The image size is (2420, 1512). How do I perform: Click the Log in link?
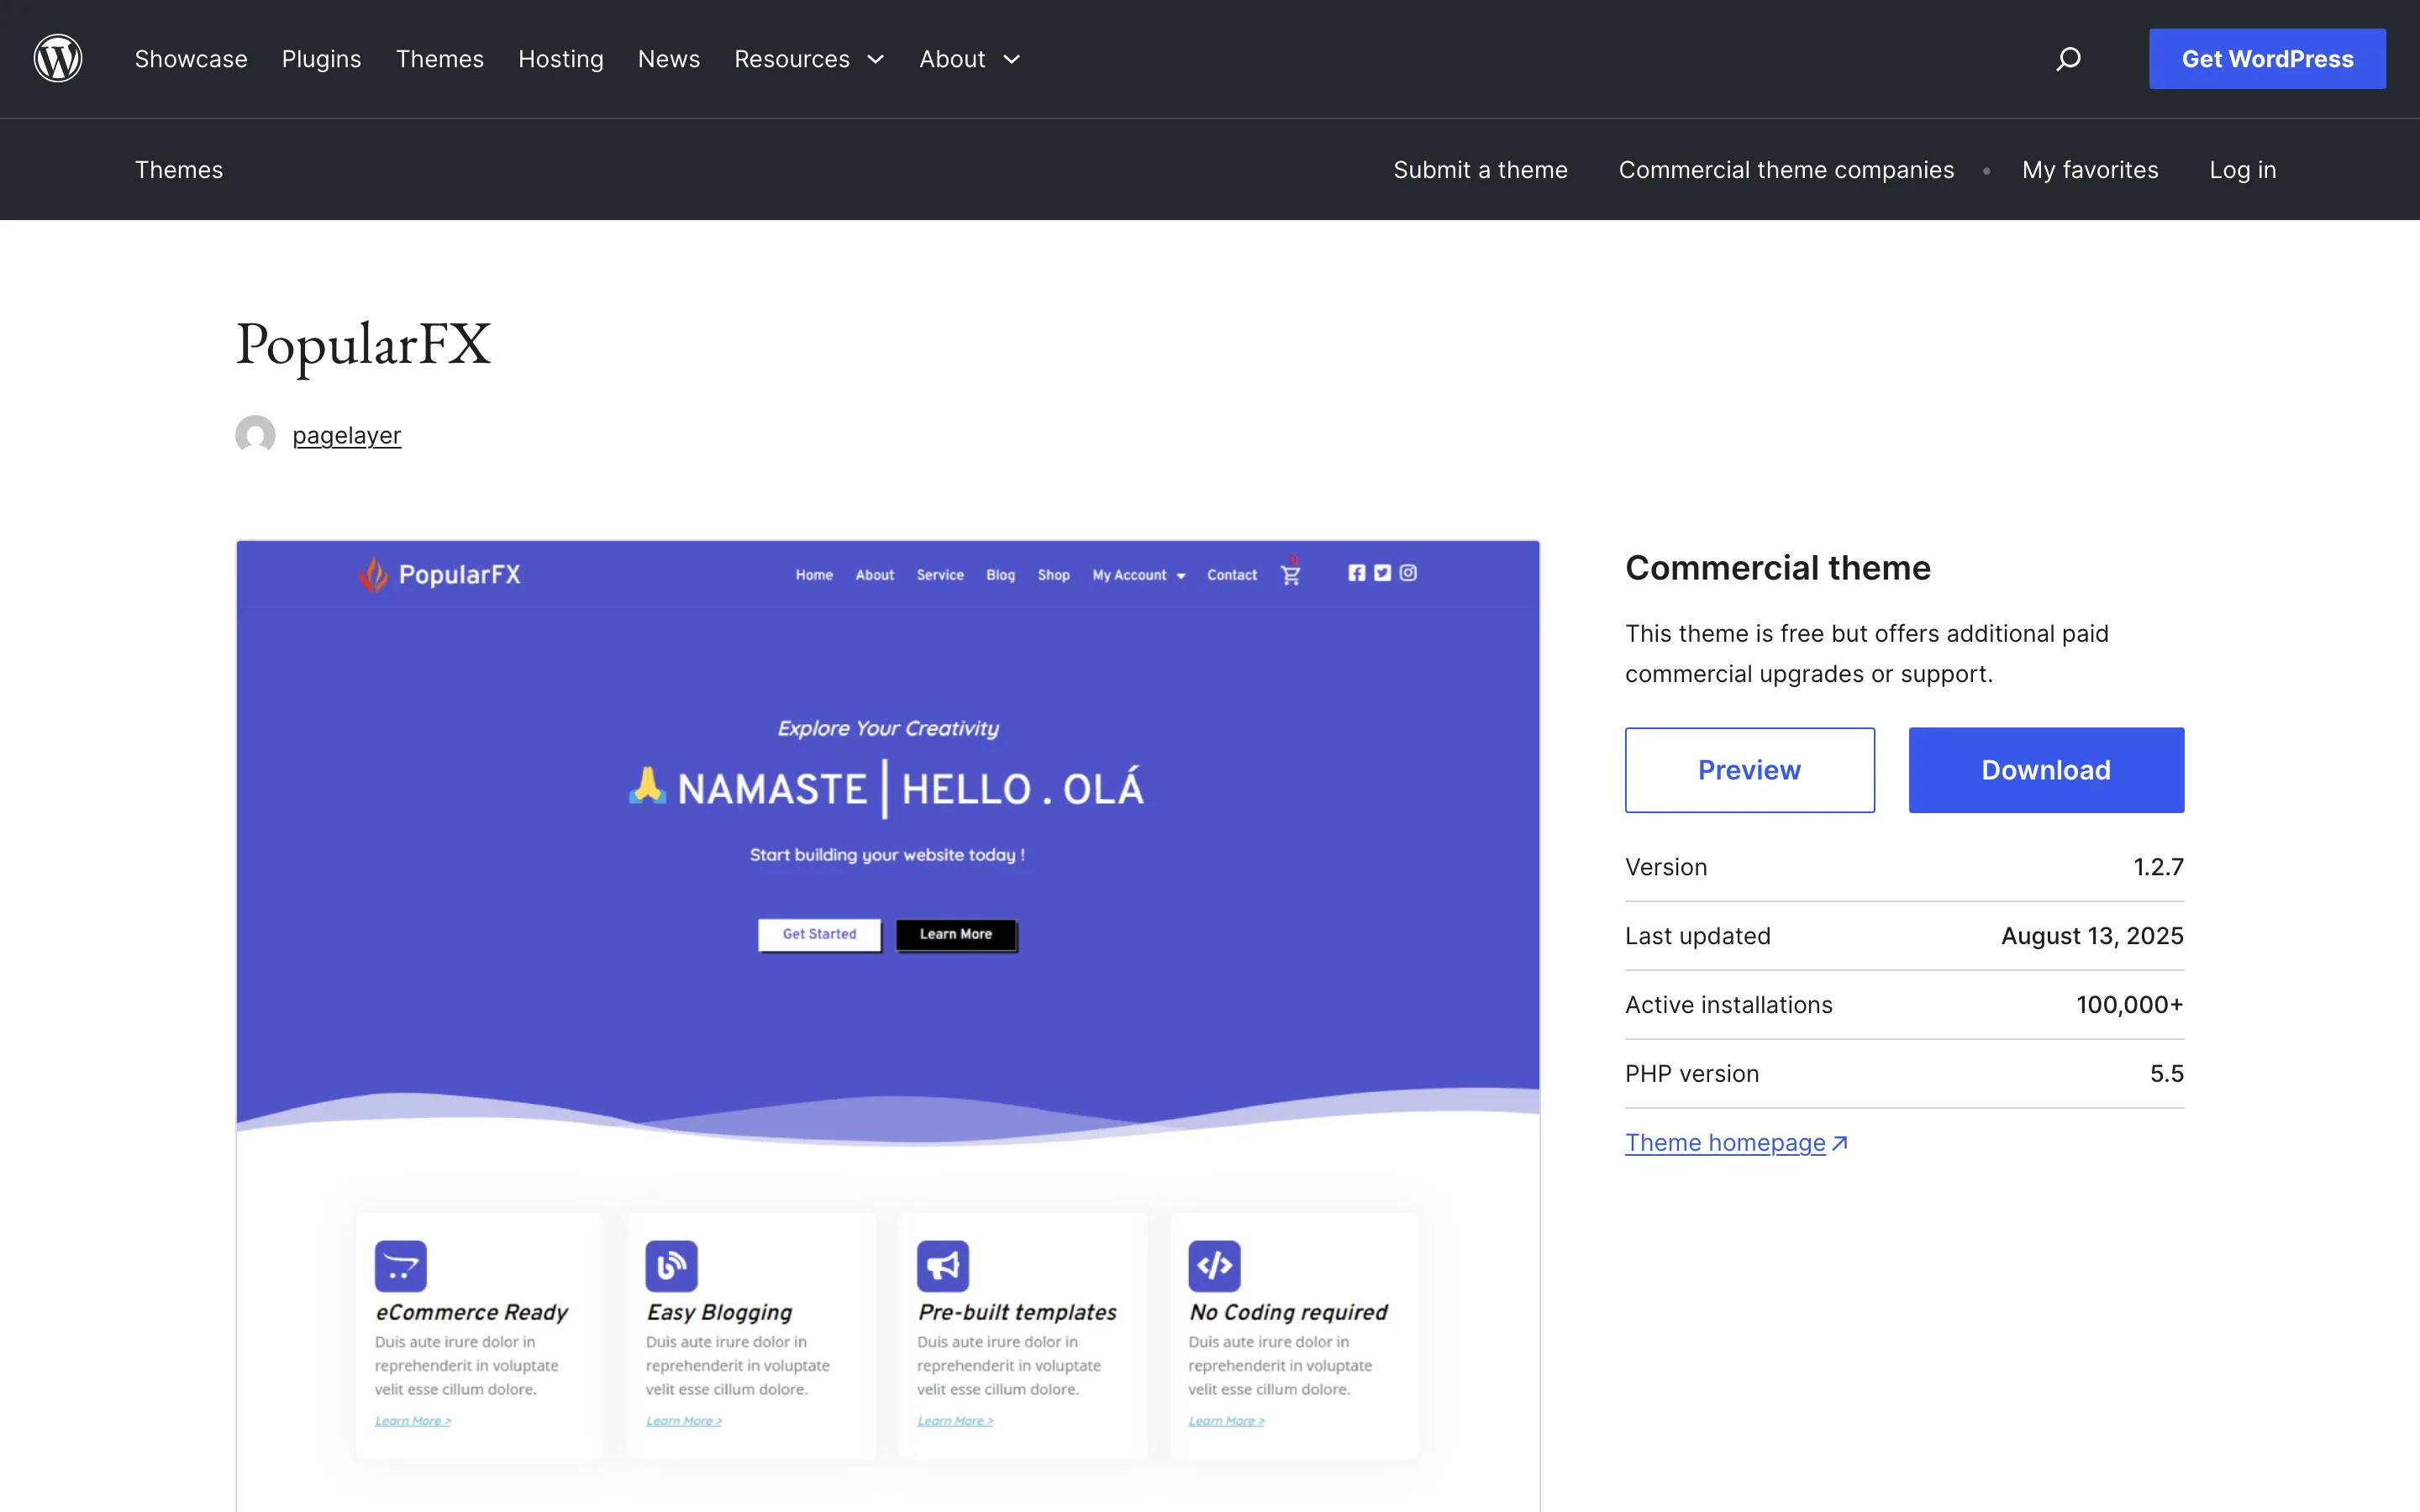[x=2242, y=170]
